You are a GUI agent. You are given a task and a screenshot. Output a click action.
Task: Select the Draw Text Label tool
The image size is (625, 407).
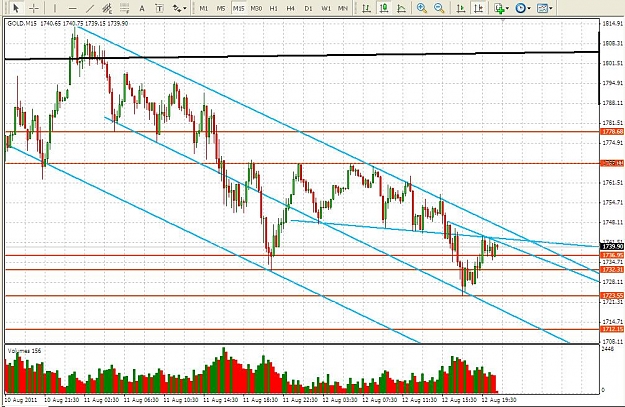(159, 8)
